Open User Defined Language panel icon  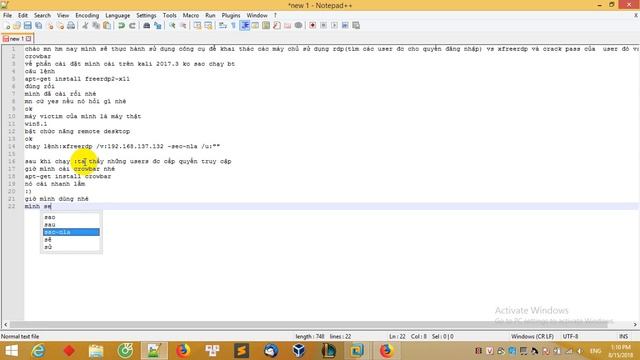(255, 26)
